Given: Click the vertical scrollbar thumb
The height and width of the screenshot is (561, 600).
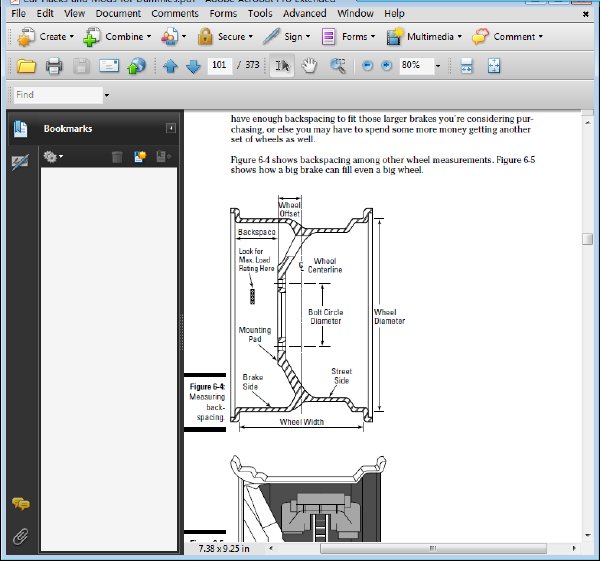Looking at the screenshot, I should point(587,239).
